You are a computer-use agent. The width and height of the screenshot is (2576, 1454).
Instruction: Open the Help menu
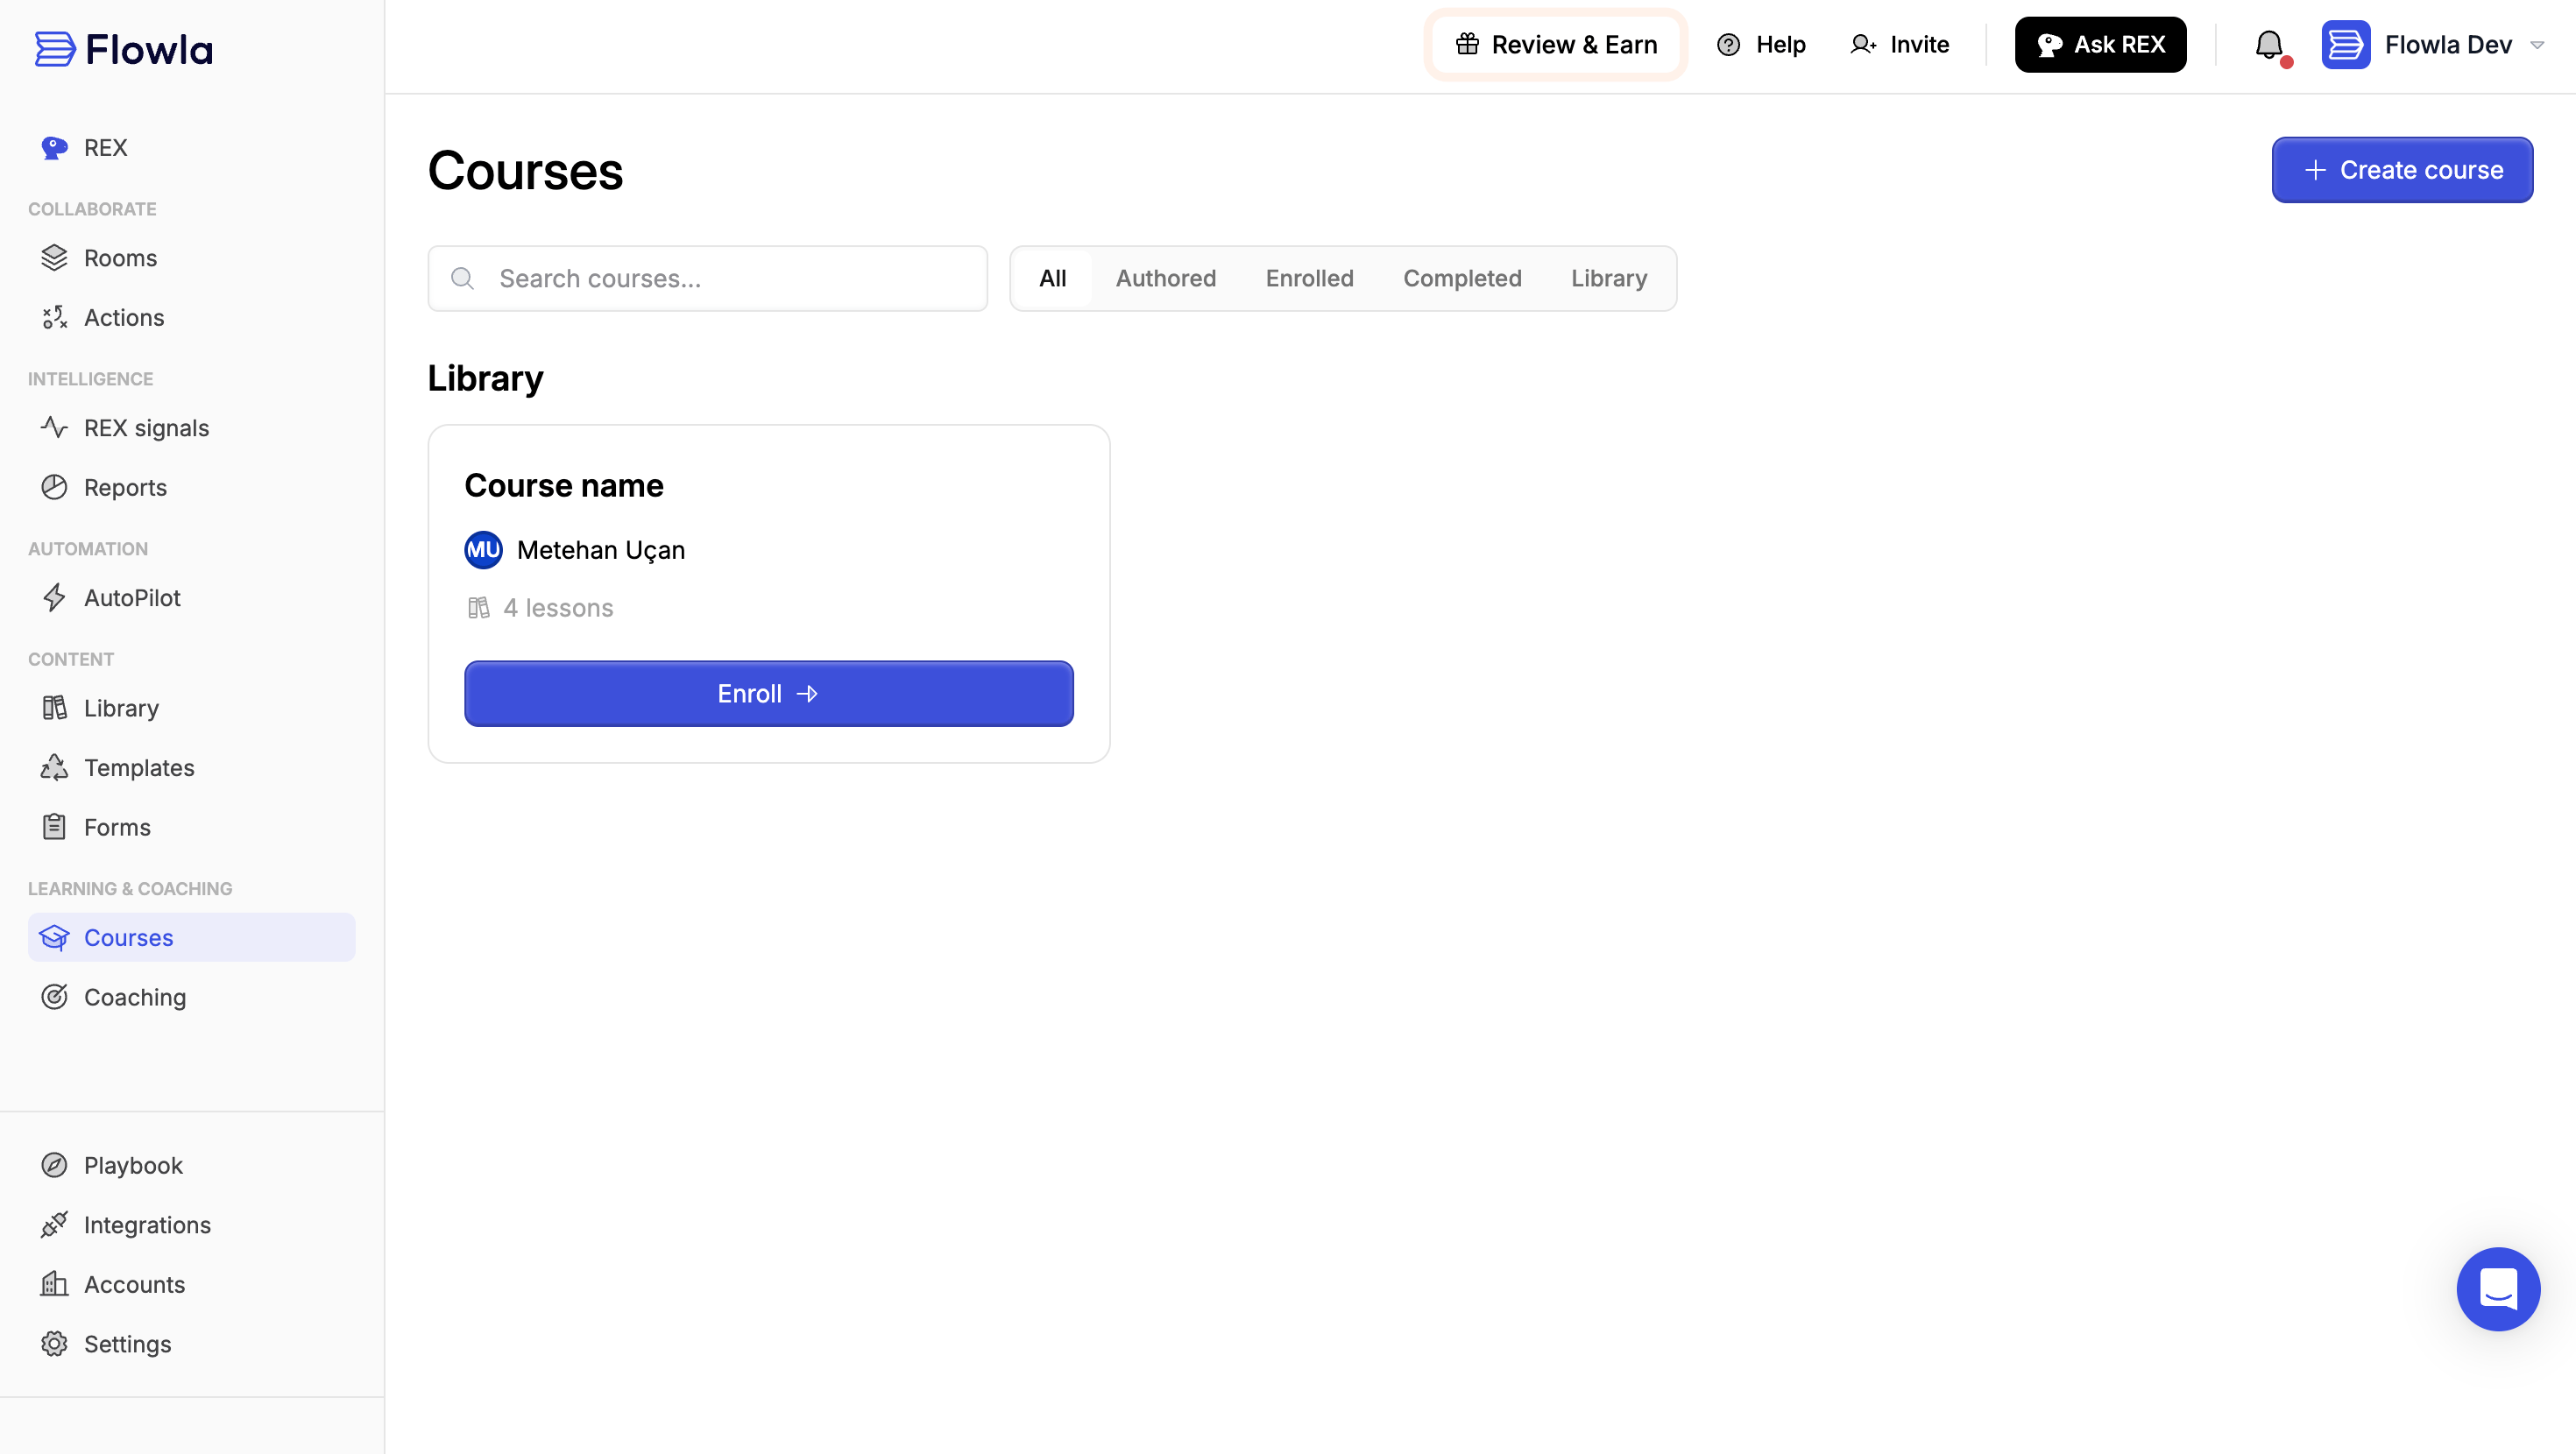click(x=1761, y=45)
